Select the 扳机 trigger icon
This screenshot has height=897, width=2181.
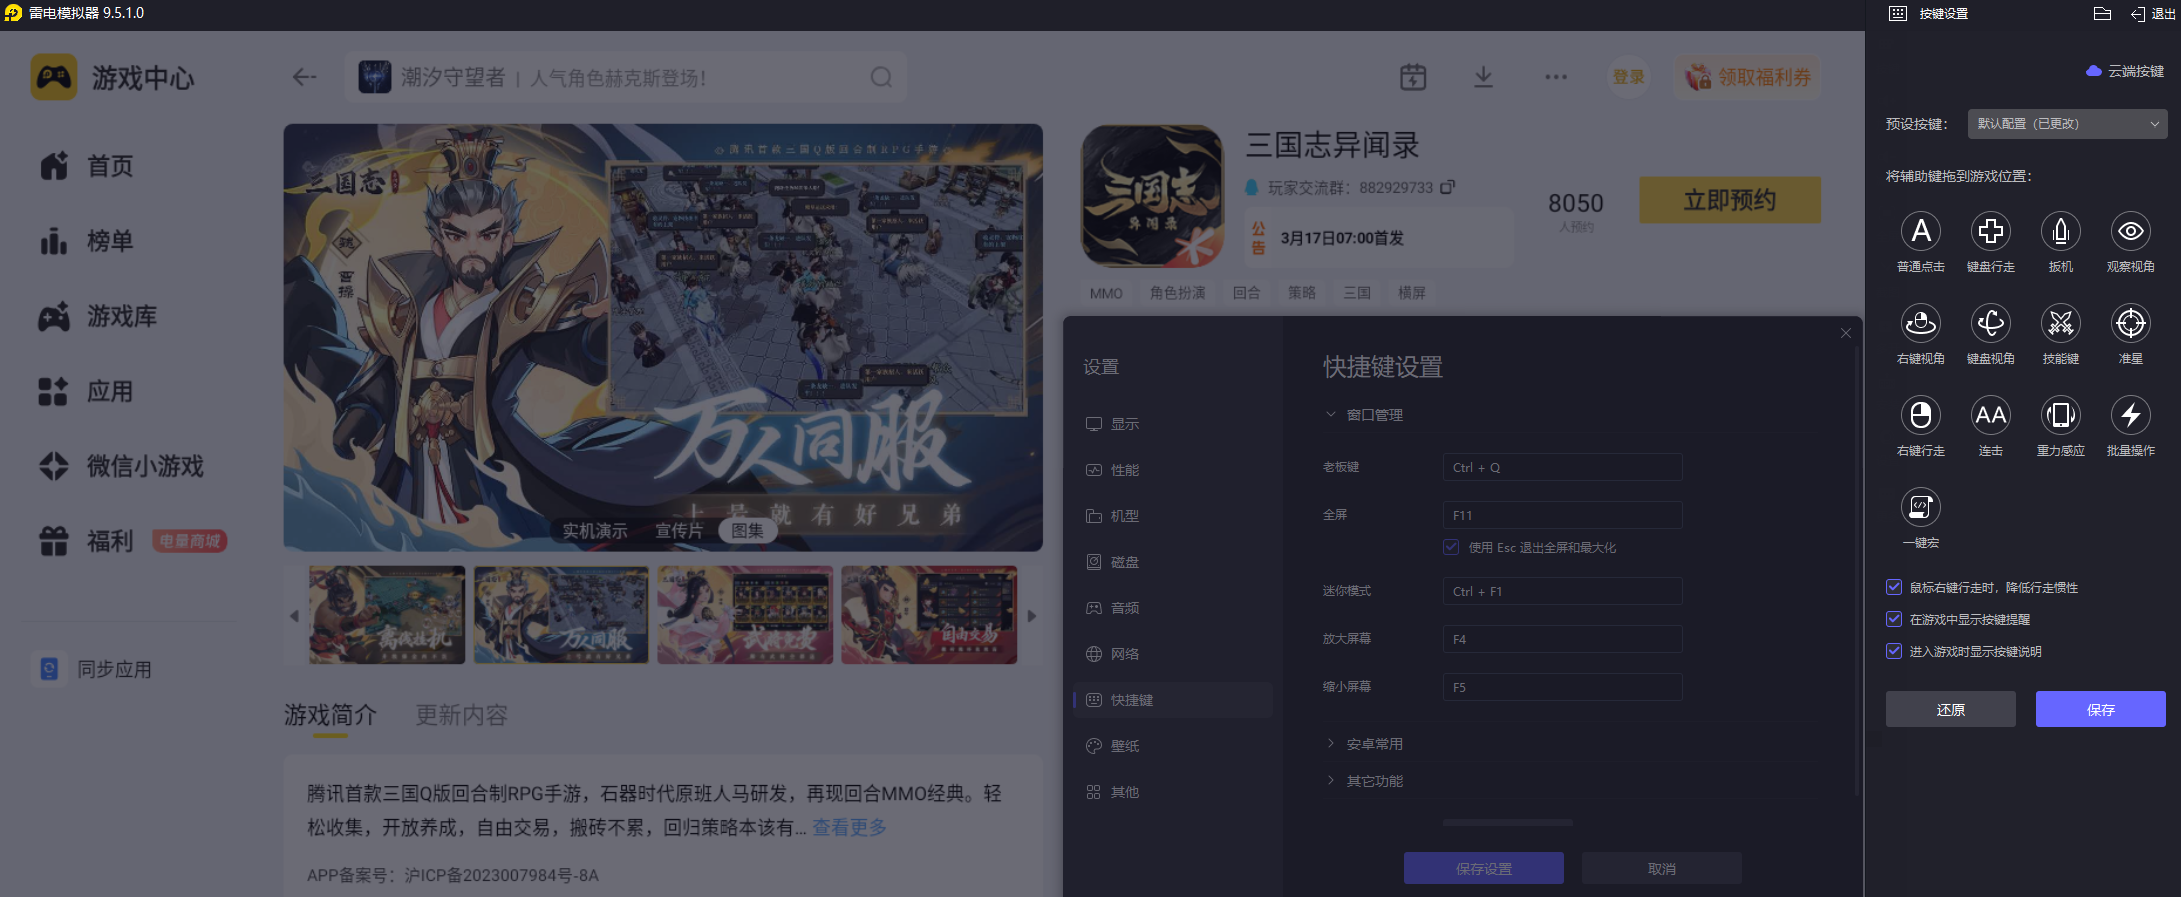tap(2060, 231)
